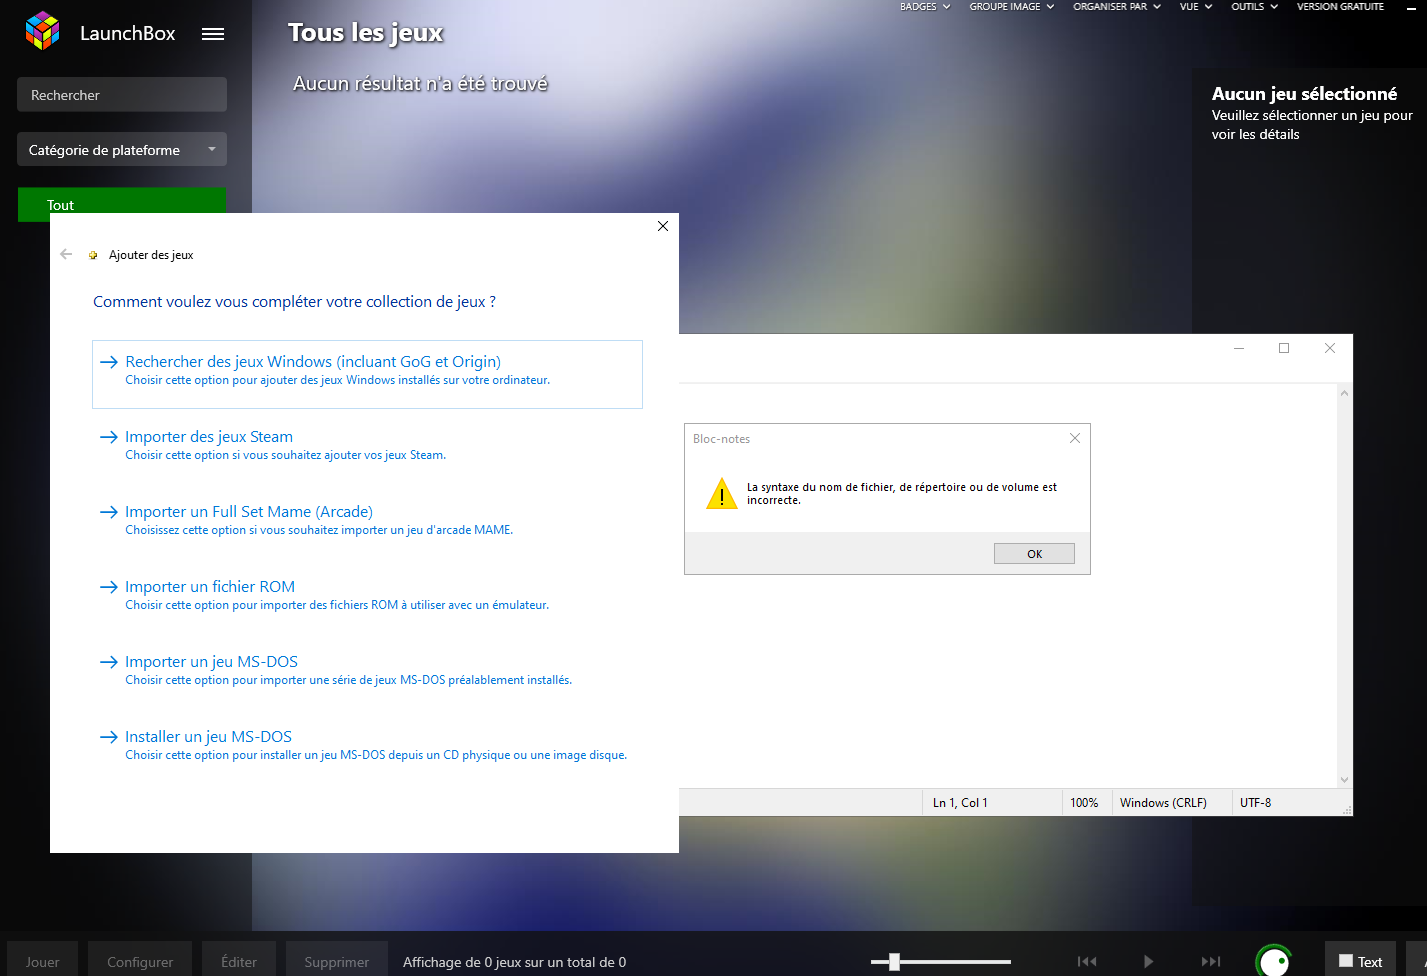Screen dimensions: 1427x976
Task: Skip to next track in LaunchBox
Action: pyautogui.click(x=1211, y=962)
